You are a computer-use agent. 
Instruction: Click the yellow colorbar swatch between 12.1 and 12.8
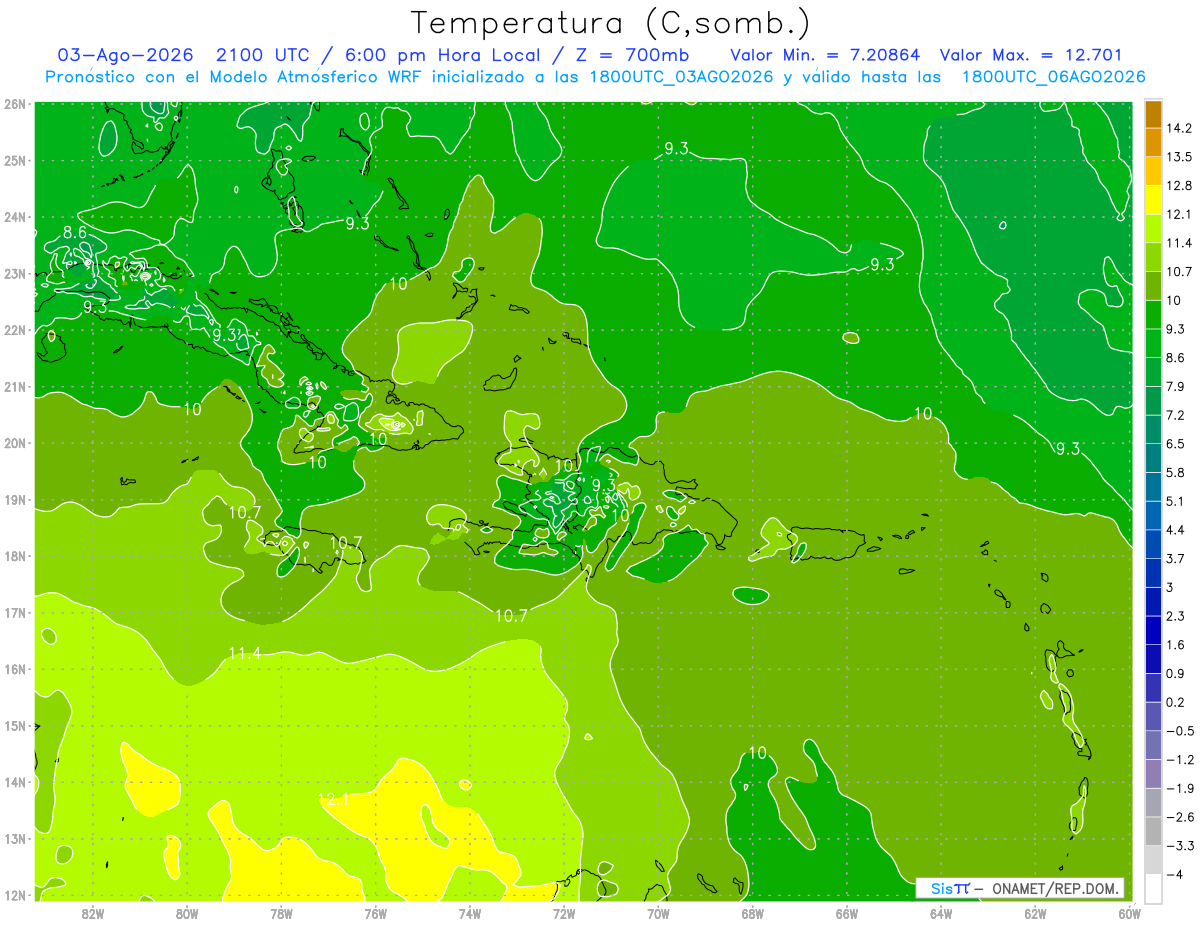coord(1153,199)
